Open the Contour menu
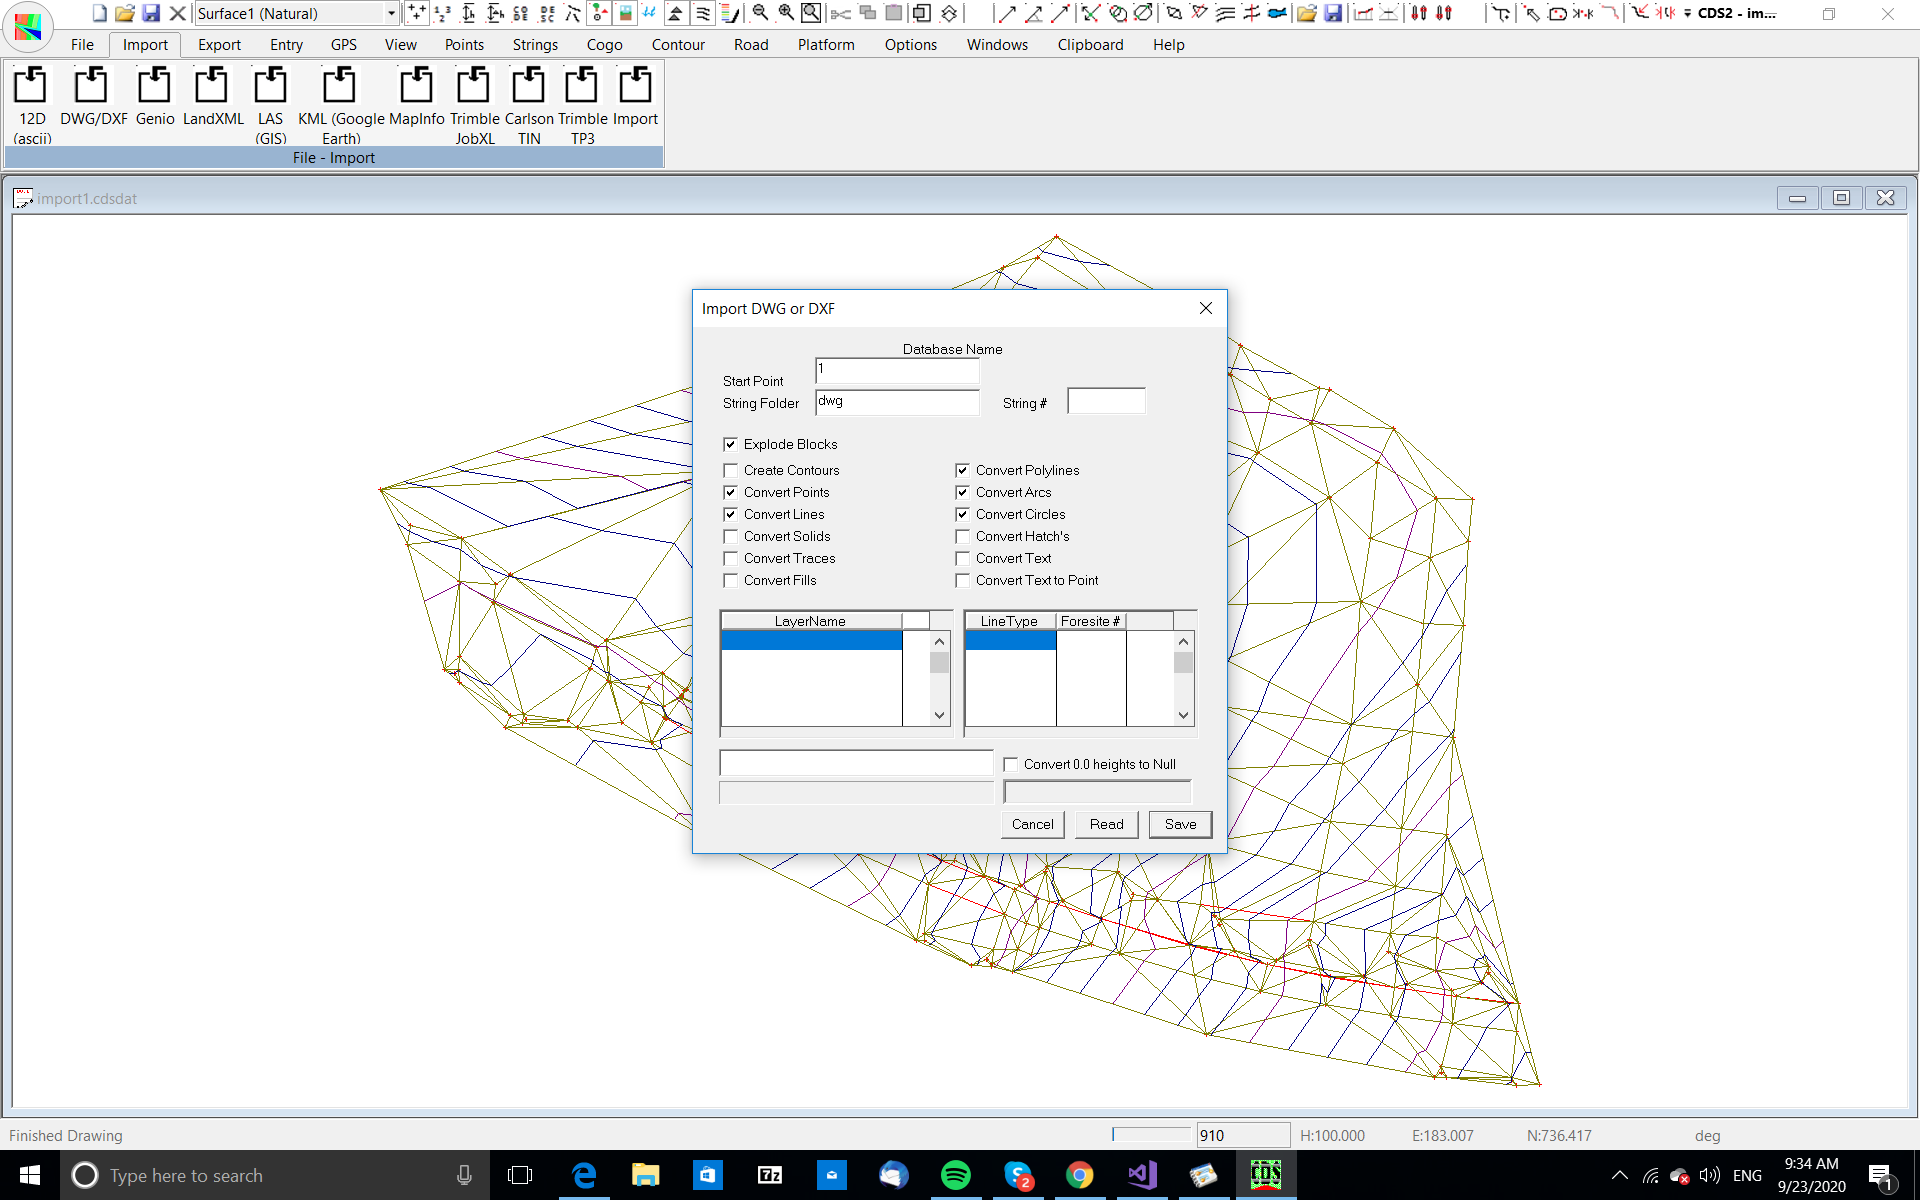 (678, 45)
